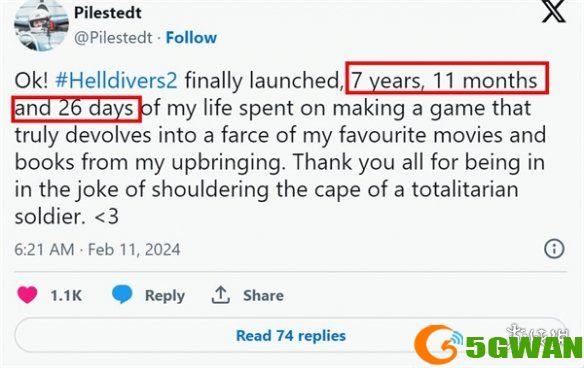Click the Reply text label
Screen dimensions: 584x368
click(x=165, y=295)
